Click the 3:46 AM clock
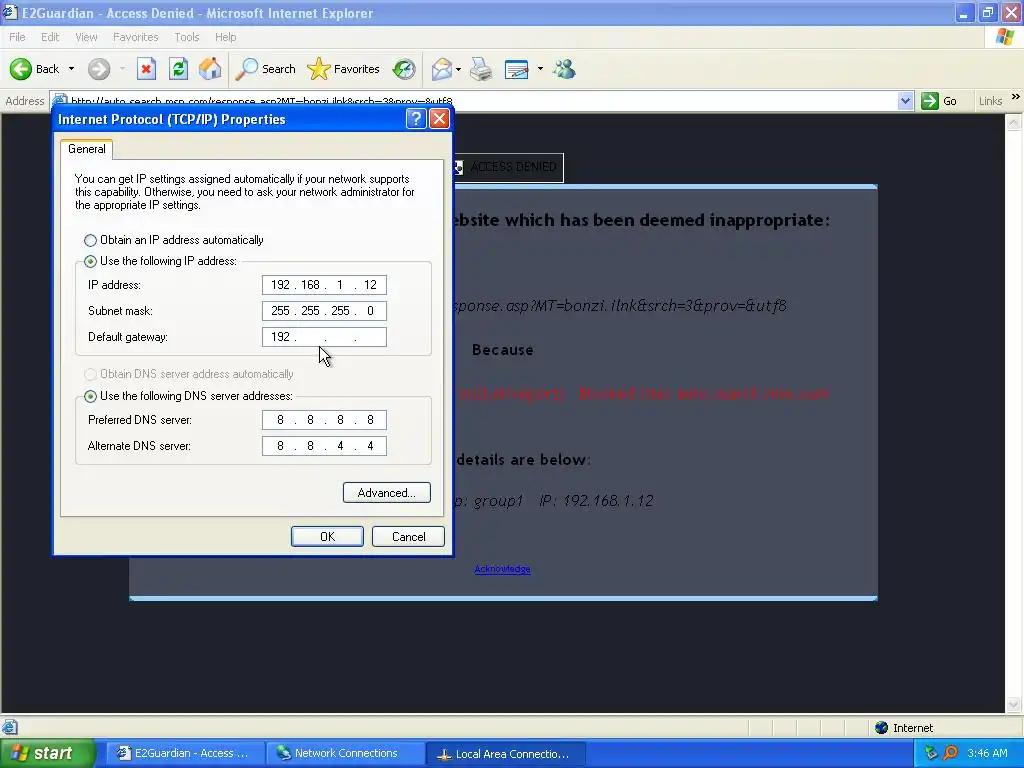The width and height of the screenshot is (1024, 768). point(987,753)
